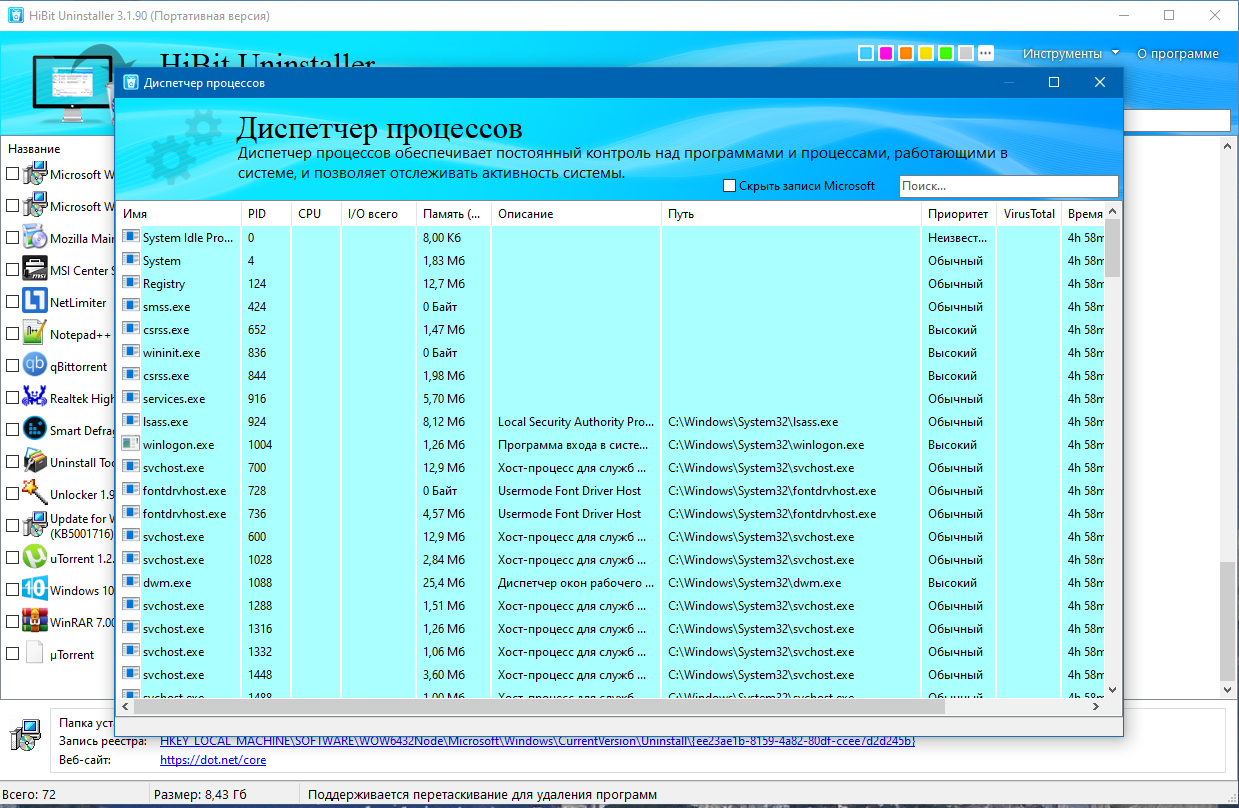The height and width of the screenshot is (808, 1239).
Task: Click the Process Manager title bar icon
Action: (x=130, y=82)
